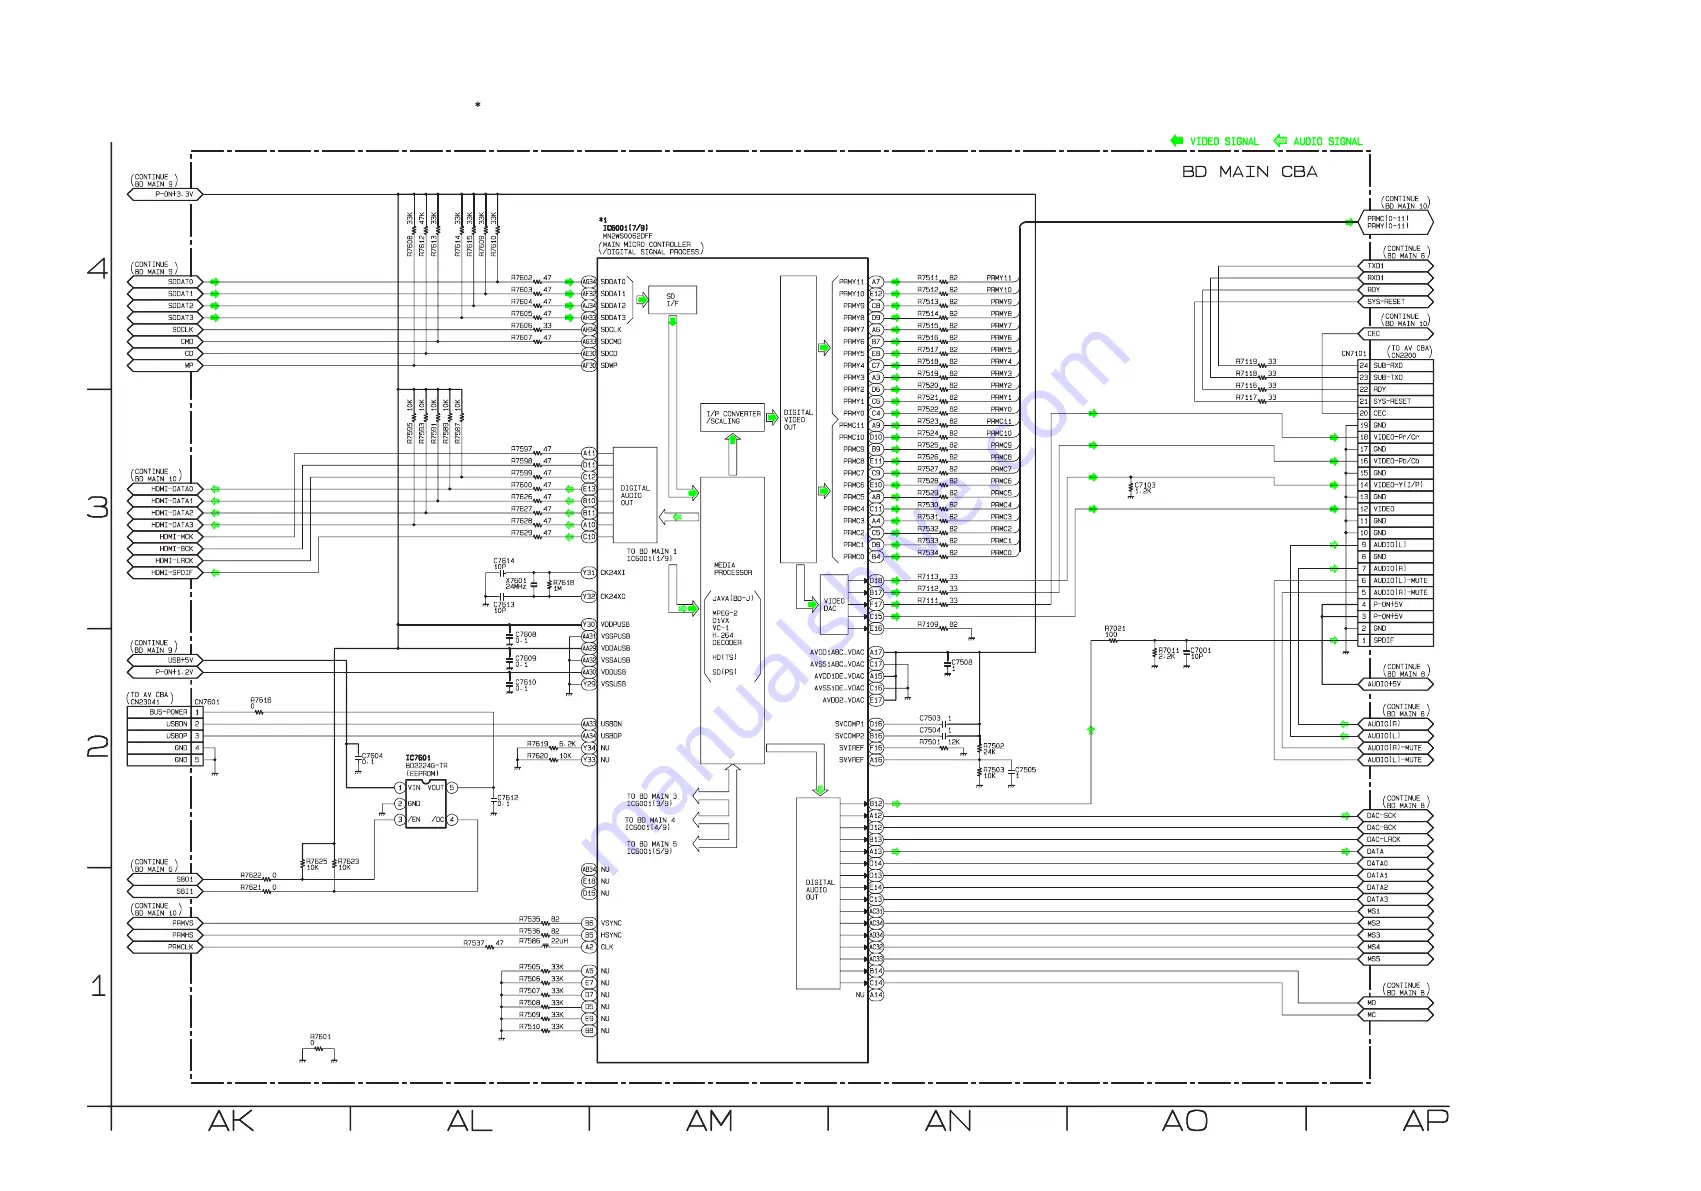
Task: Click the VIDEO DAC block
Action: 833,604
